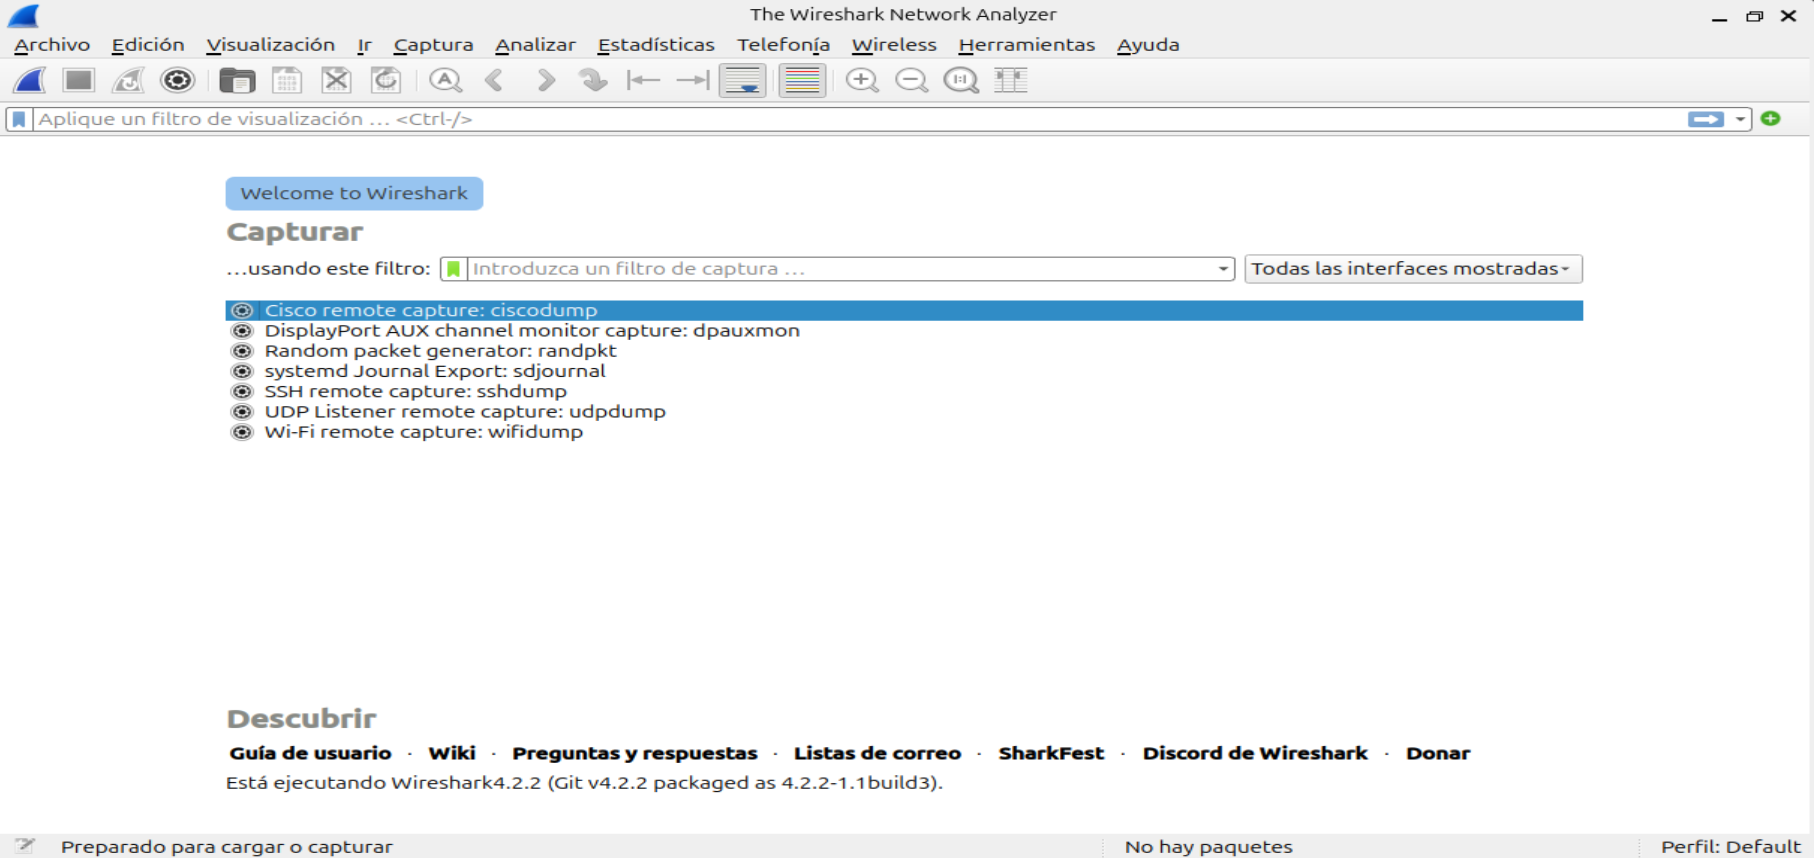Screen dimensions: 1814x858
Task: Click the find packet magnifier icon
Action: (445, 80)
